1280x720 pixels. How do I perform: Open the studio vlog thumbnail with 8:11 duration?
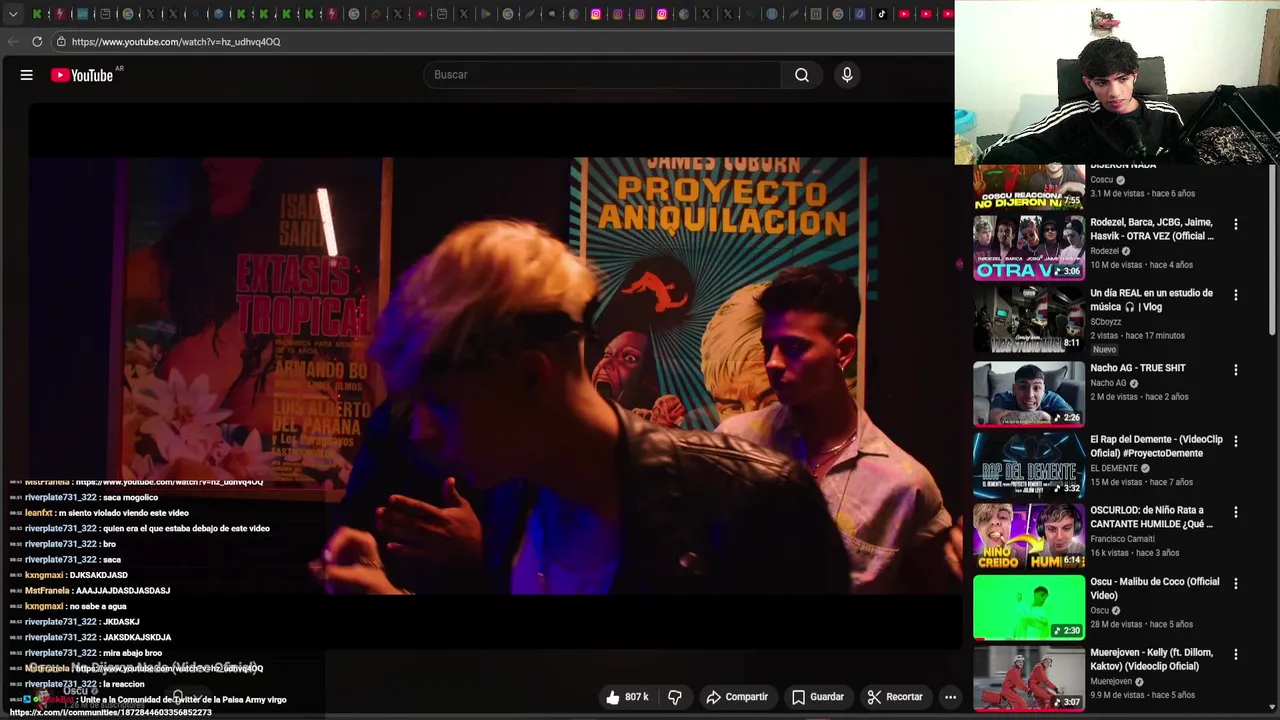1029,319
